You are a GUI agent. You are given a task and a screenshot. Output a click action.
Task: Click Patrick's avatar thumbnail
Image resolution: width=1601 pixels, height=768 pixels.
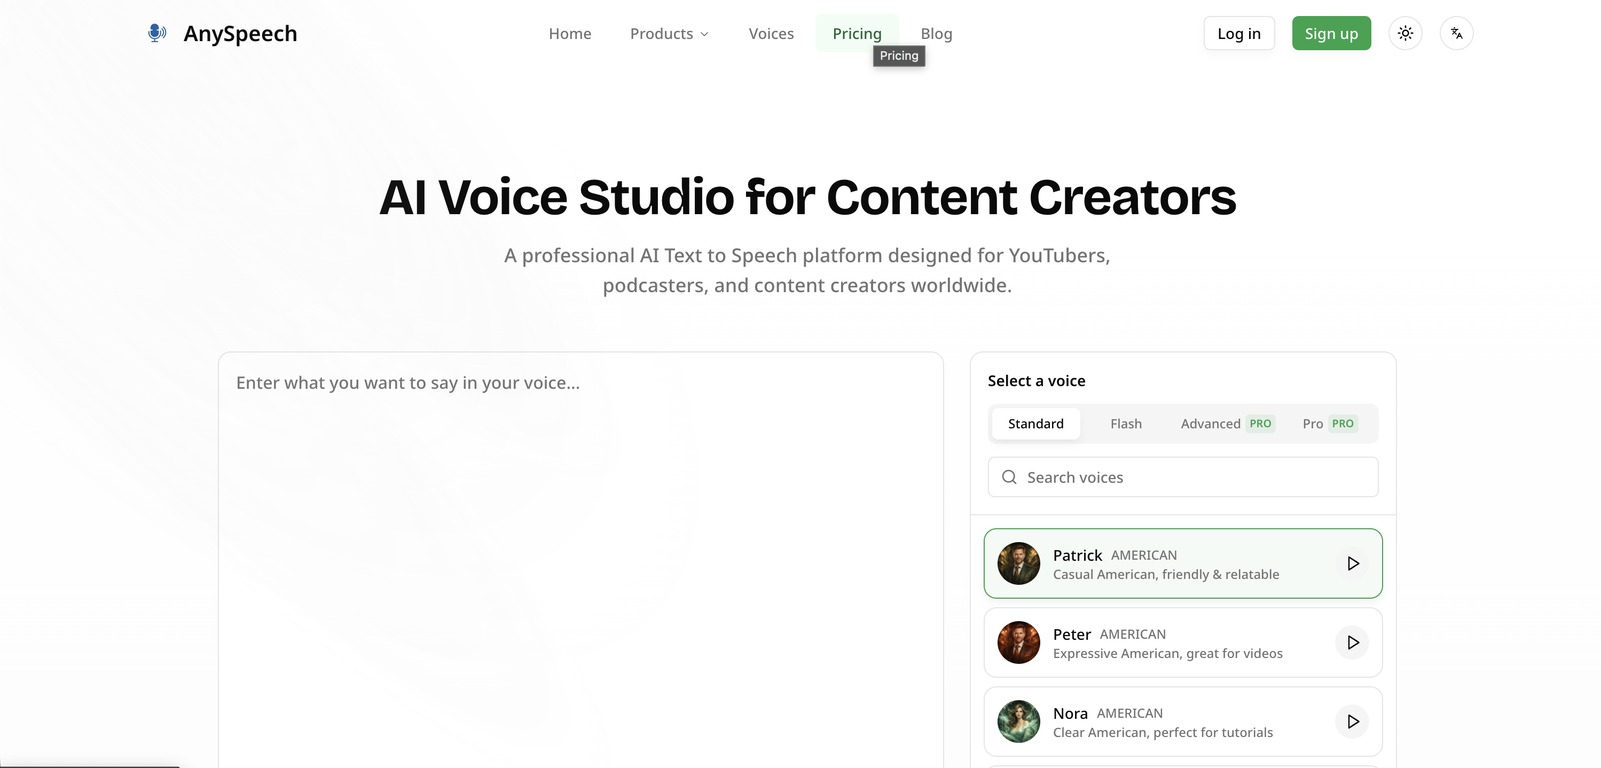point(1018,564)
